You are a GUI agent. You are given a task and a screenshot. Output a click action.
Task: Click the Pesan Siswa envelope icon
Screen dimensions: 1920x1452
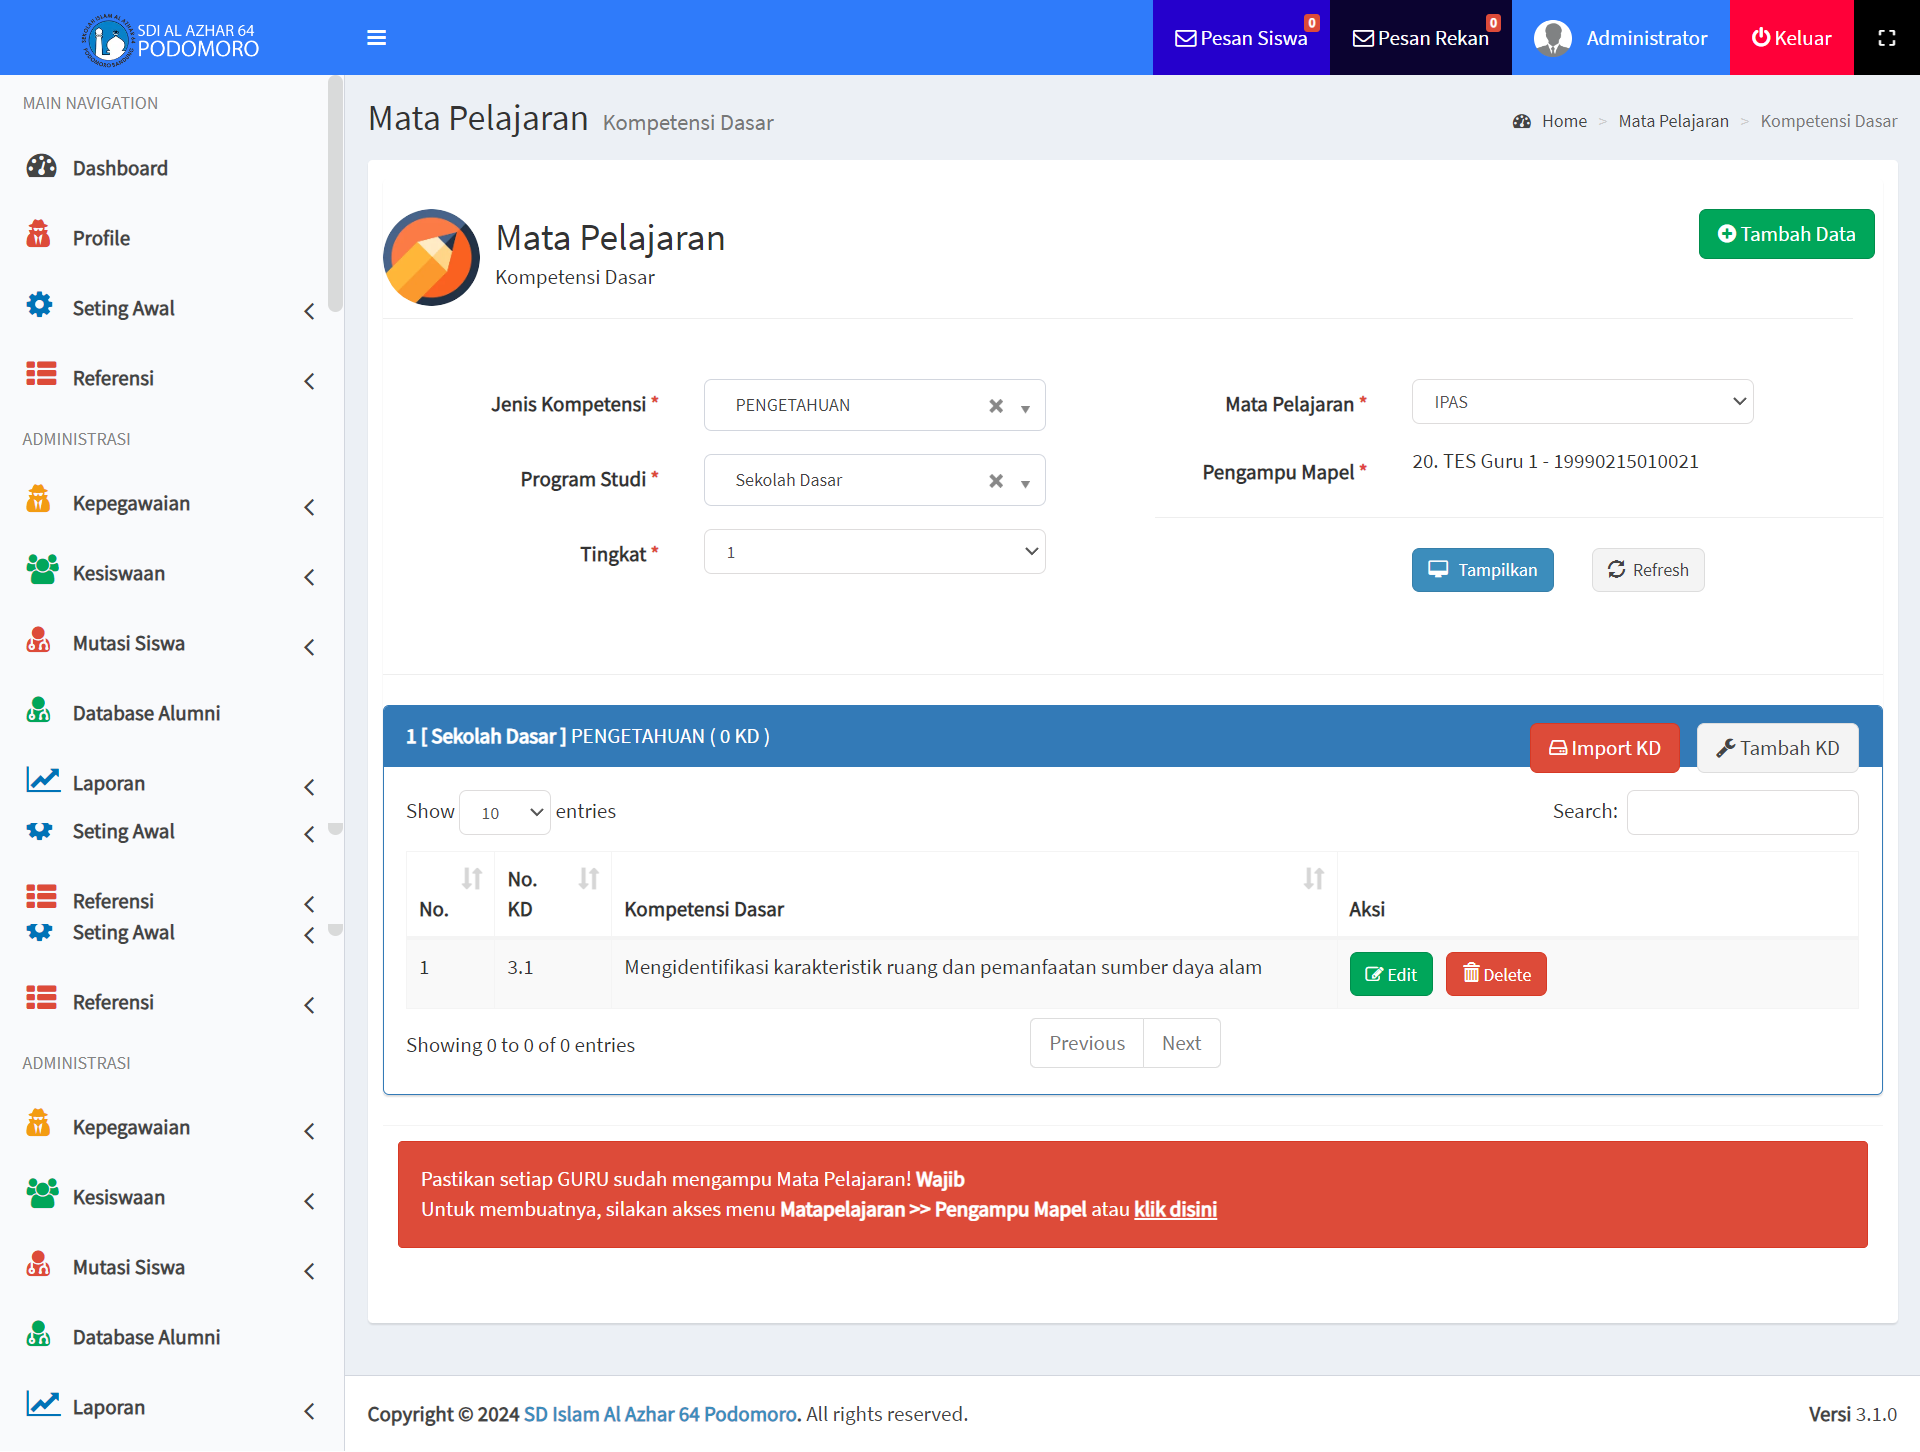[1185, 38]
